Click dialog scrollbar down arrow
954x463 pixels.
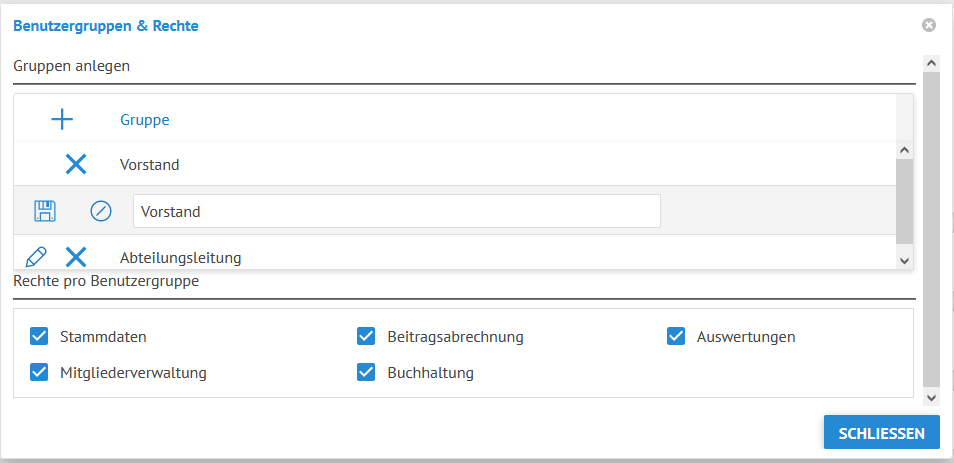(x=931, y=398)
